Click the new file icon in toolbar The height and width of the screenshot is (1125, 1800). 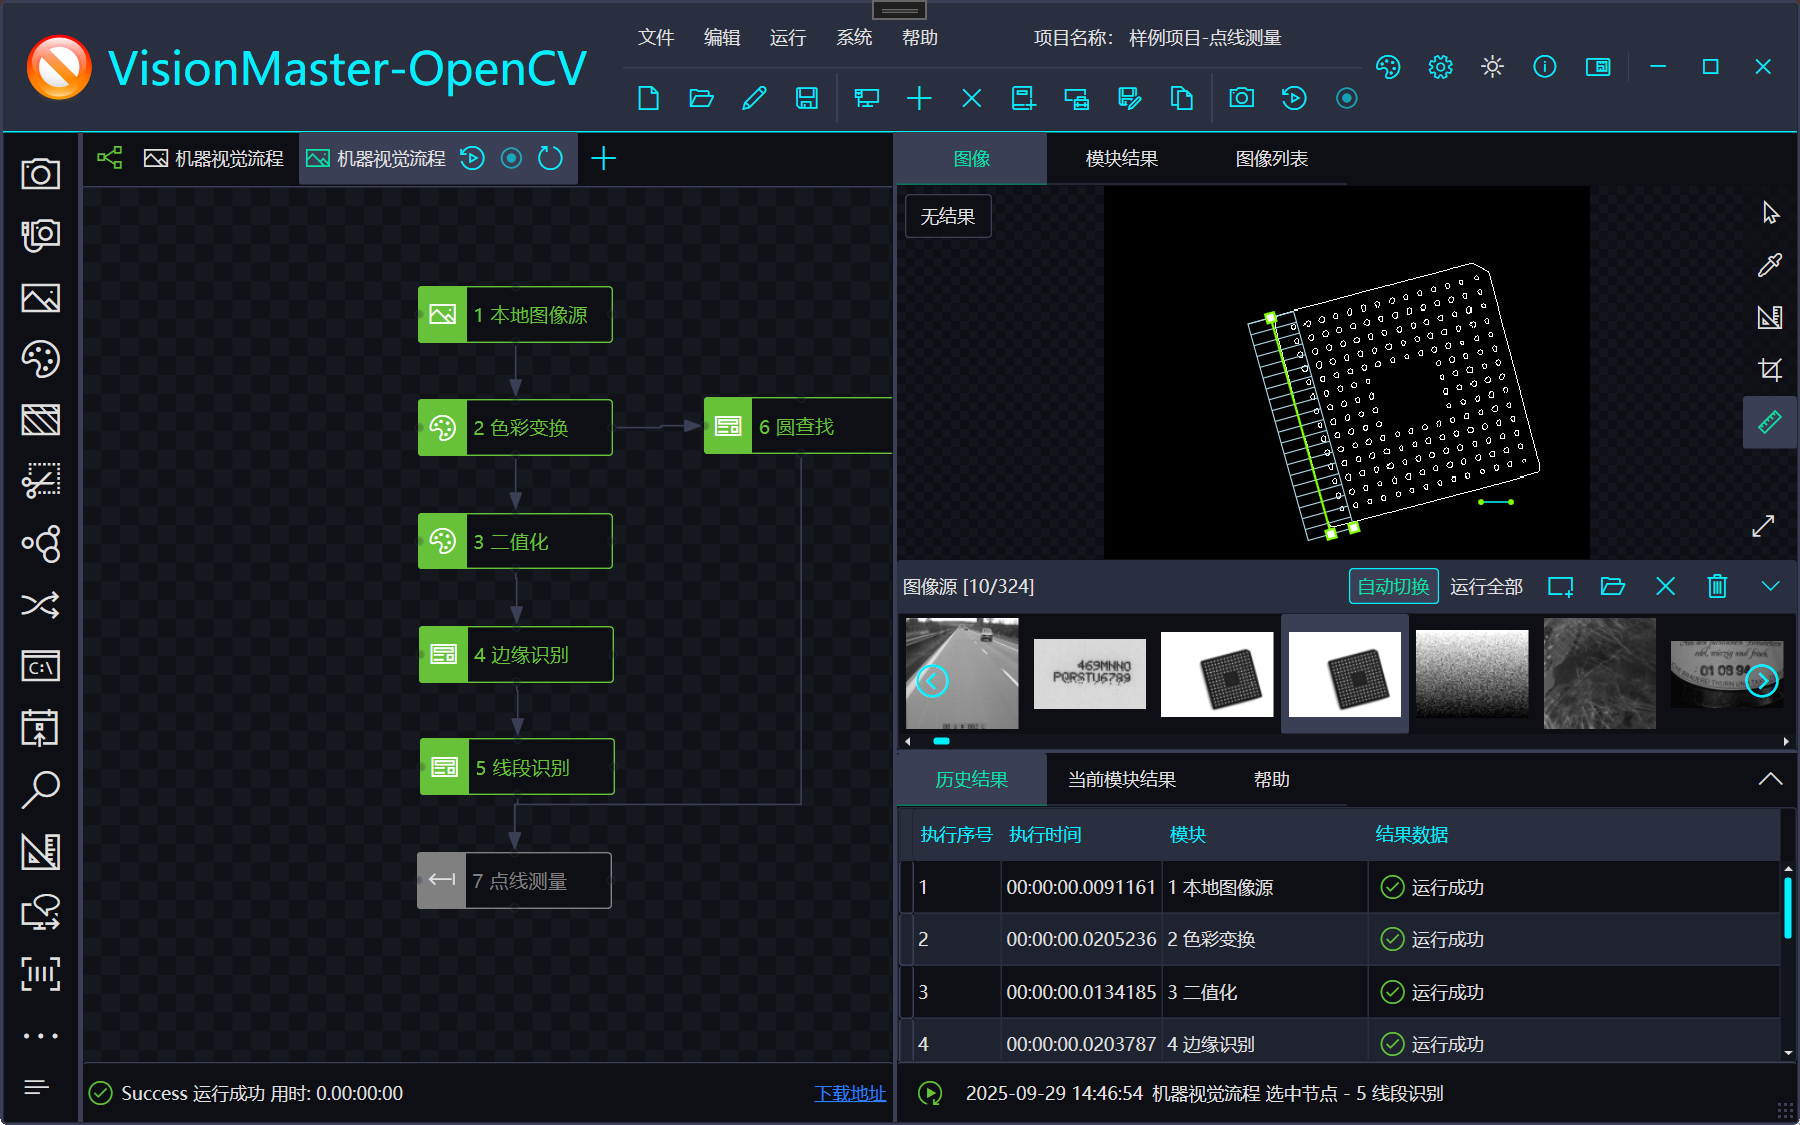pos(648,98)
